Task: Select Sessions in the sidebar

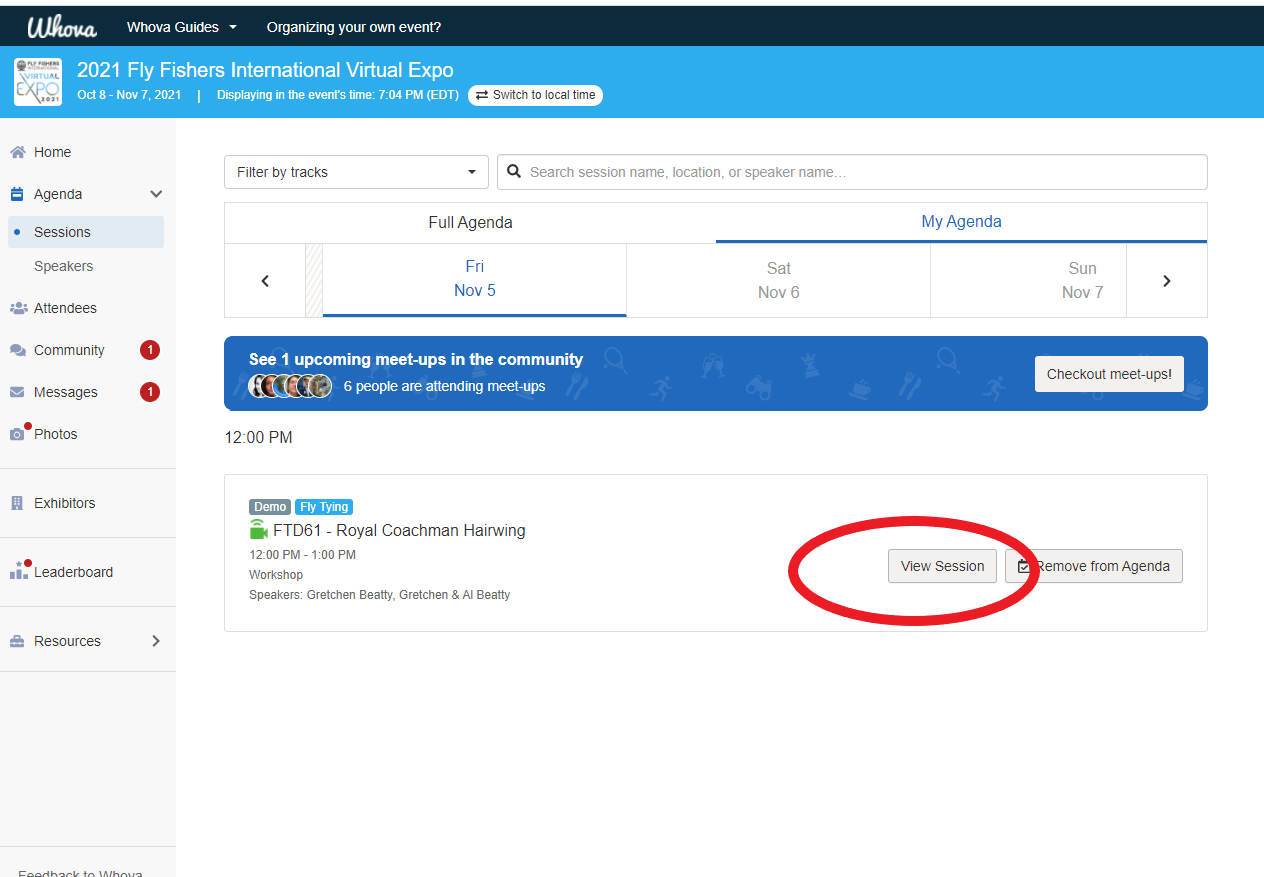Action: (86, 232)
